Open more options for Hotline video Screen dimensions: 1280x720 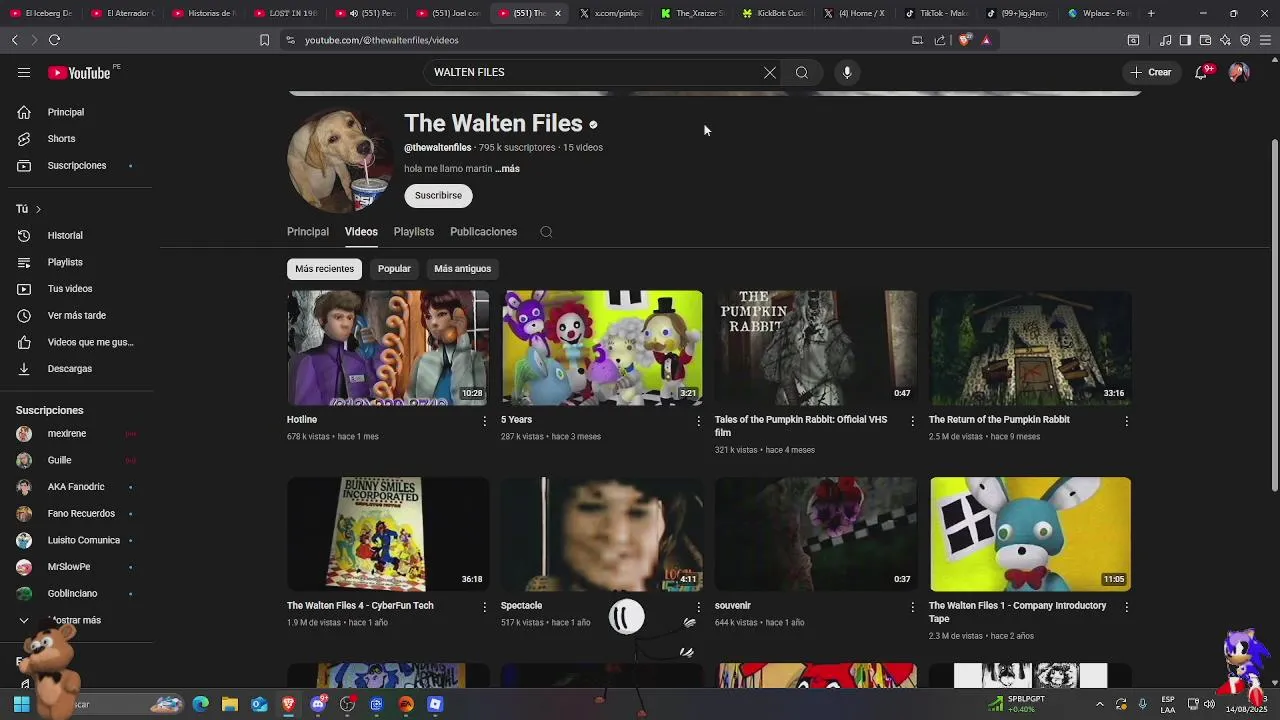click(x=485, y=421)
